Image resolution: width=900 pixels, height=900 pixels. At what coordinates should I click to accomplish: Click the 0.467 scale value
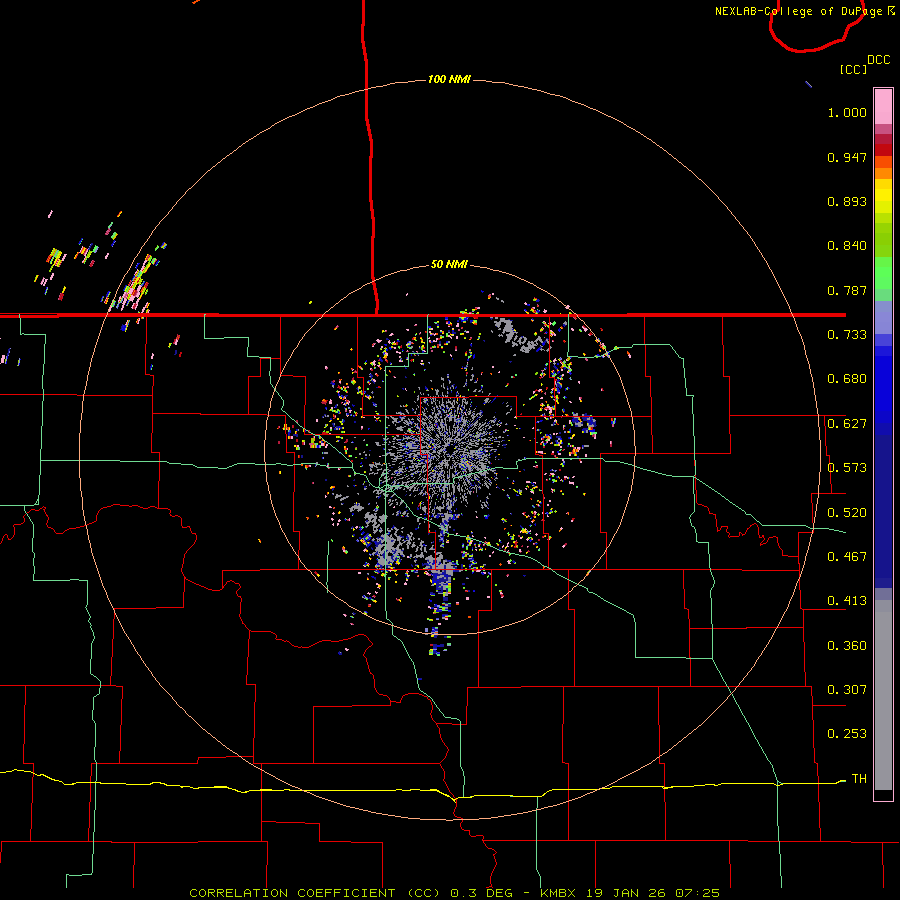coord(847,557)
